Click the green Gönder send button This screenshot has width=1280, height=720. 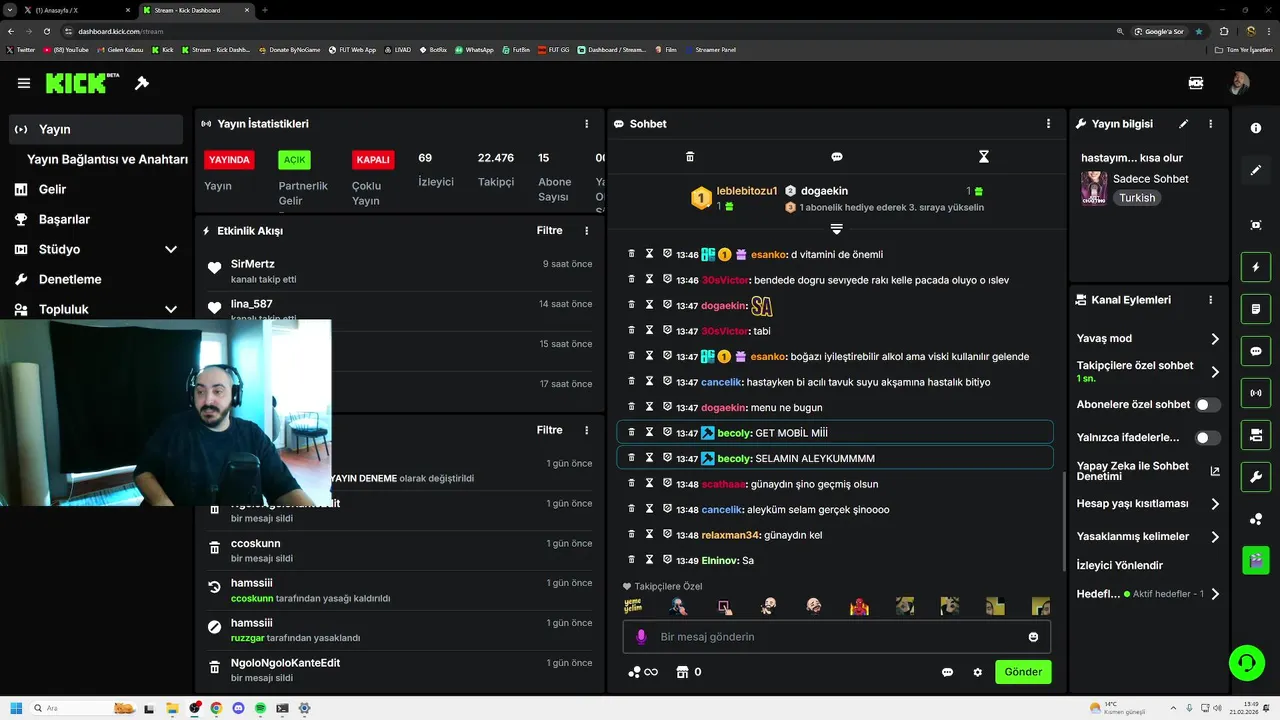[x=1023, y=672]
